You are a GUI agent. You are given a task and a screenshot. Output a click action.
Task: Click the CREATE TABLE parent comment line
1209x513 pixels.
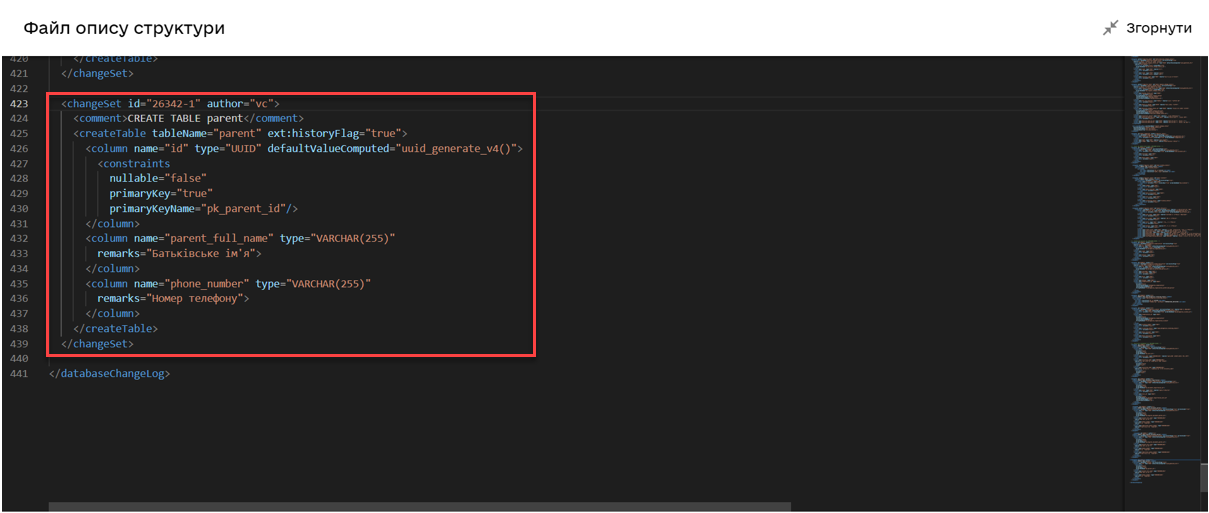[x=188, y=119]
